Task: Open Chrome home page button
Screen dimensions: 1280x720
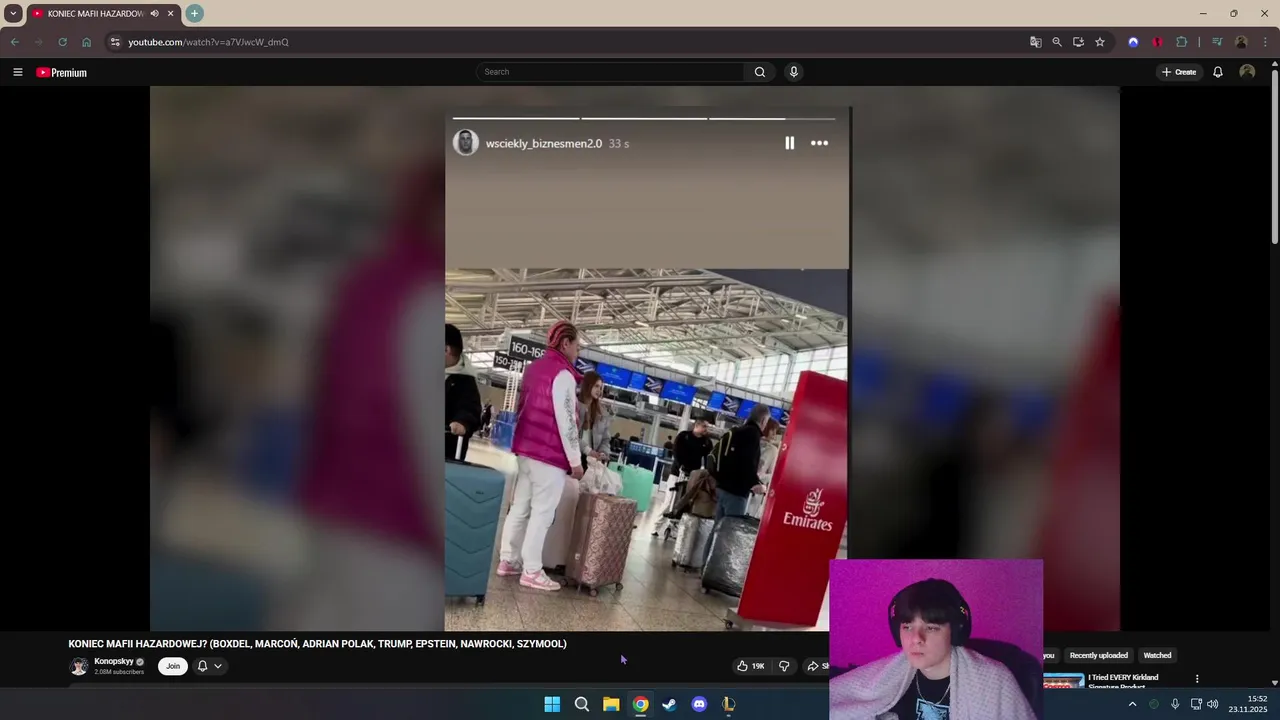Action: point(86,42)
